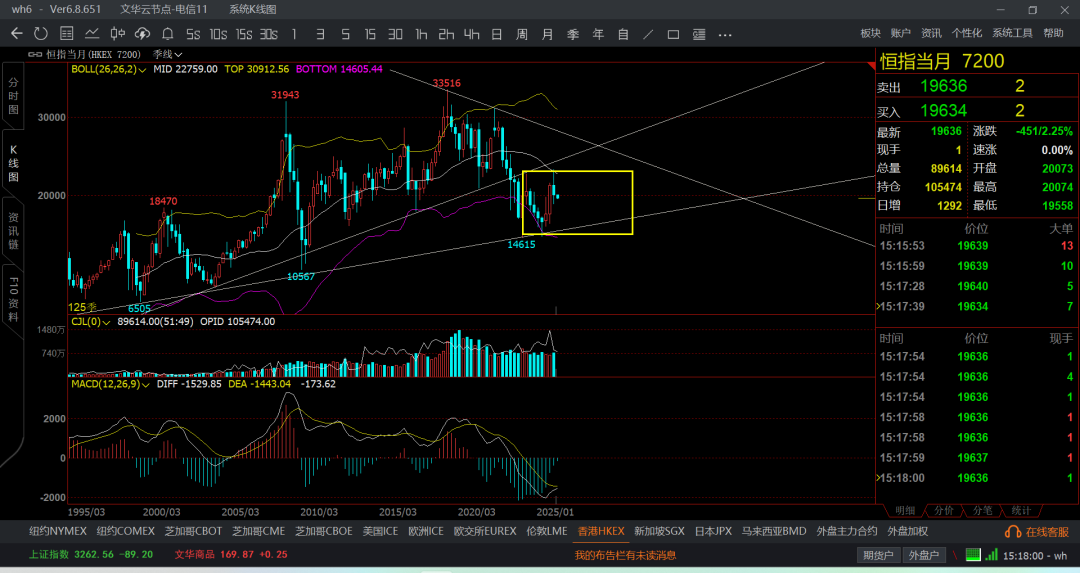Open the 系统工具 menu
Screen dimensions: 1080x573
[x=1012, y=33]
